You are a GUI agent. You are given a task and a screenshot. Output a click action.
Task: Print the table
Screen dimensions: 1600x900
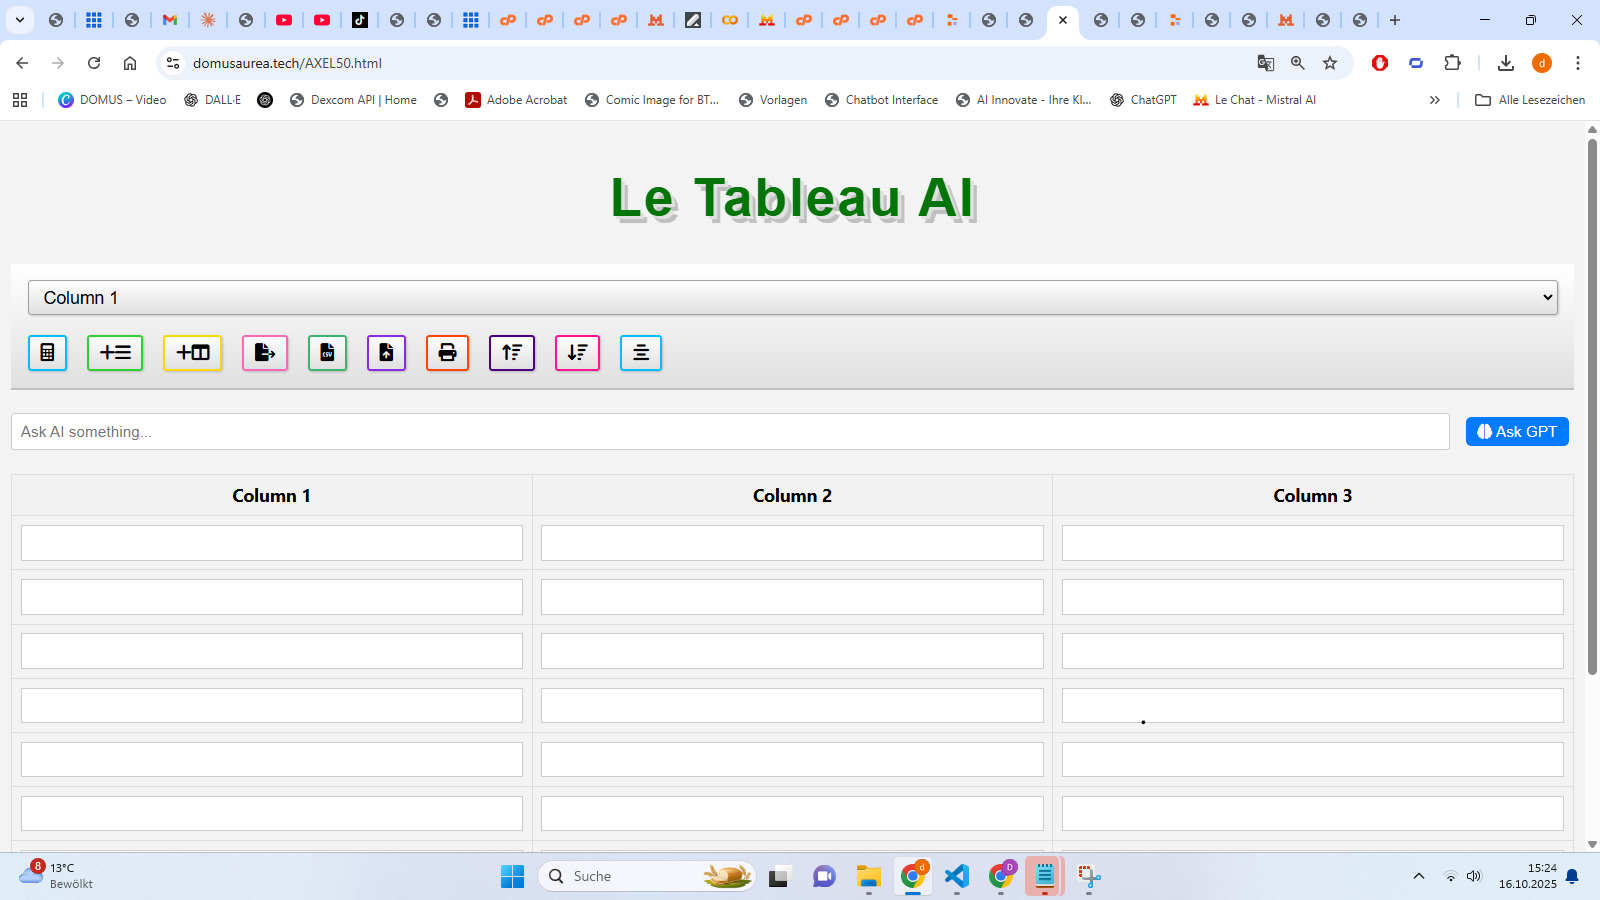click(447, 353)
